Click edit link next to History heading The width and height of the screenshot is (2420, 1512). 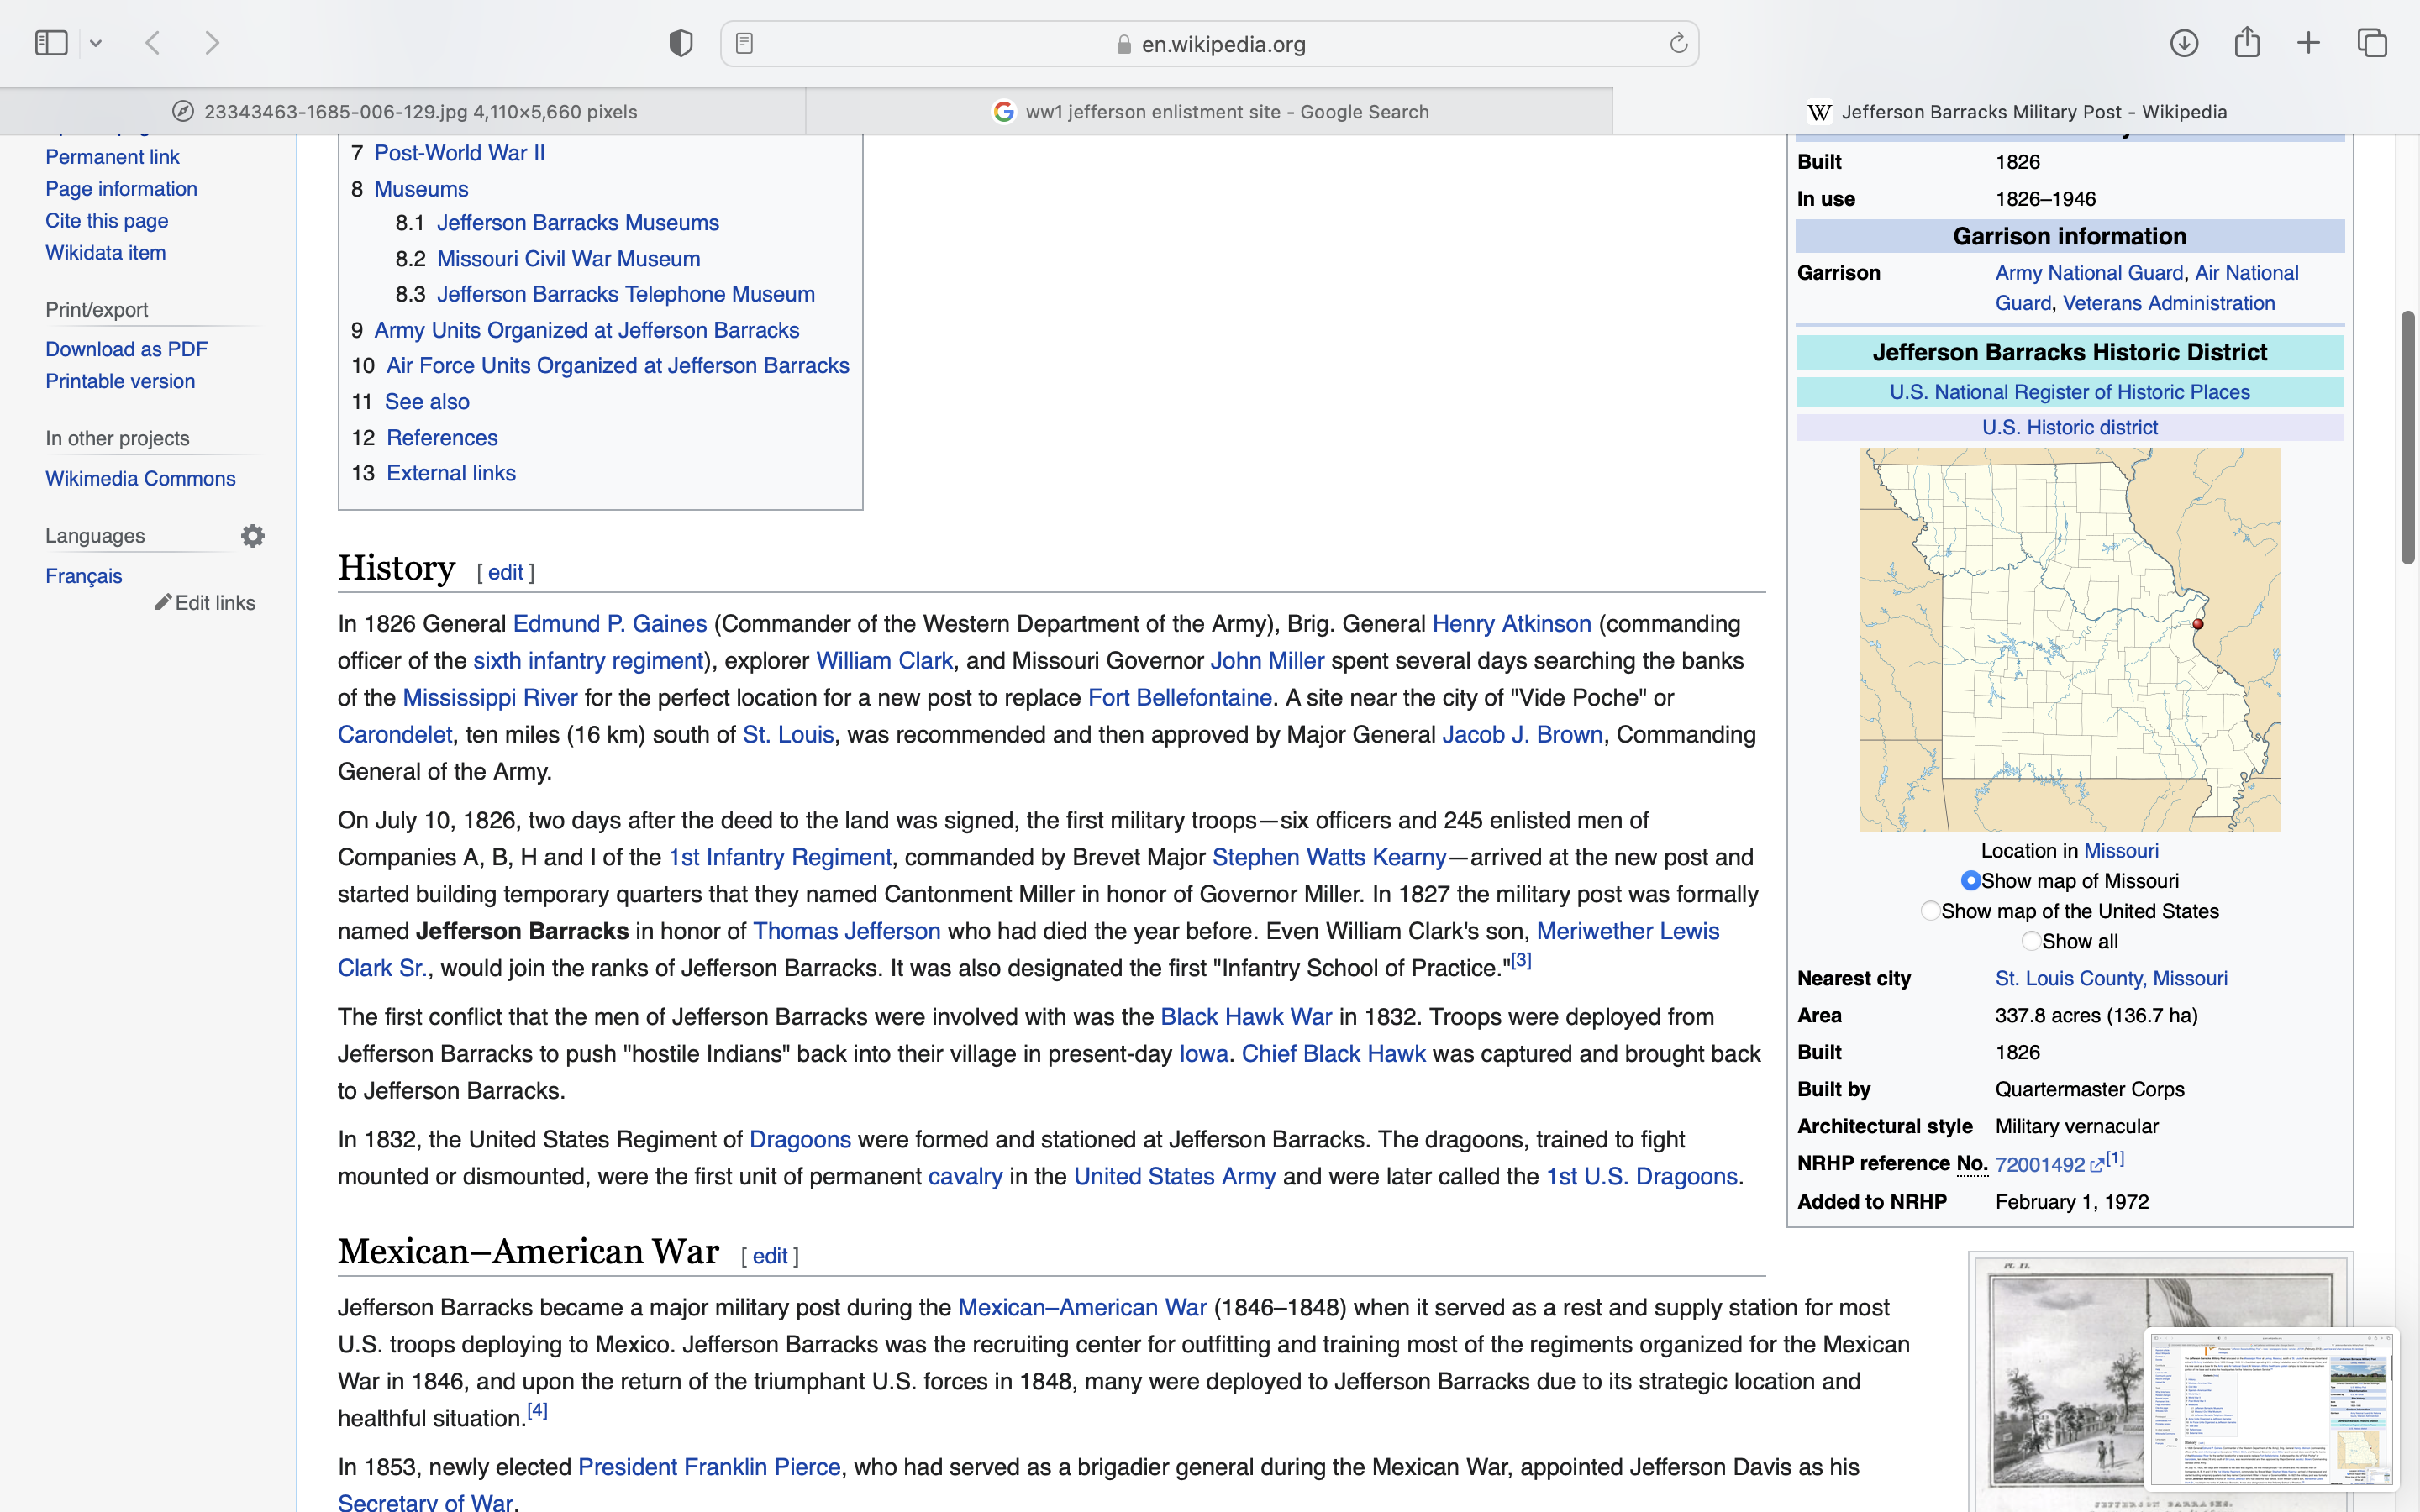(x=505, y=573)
